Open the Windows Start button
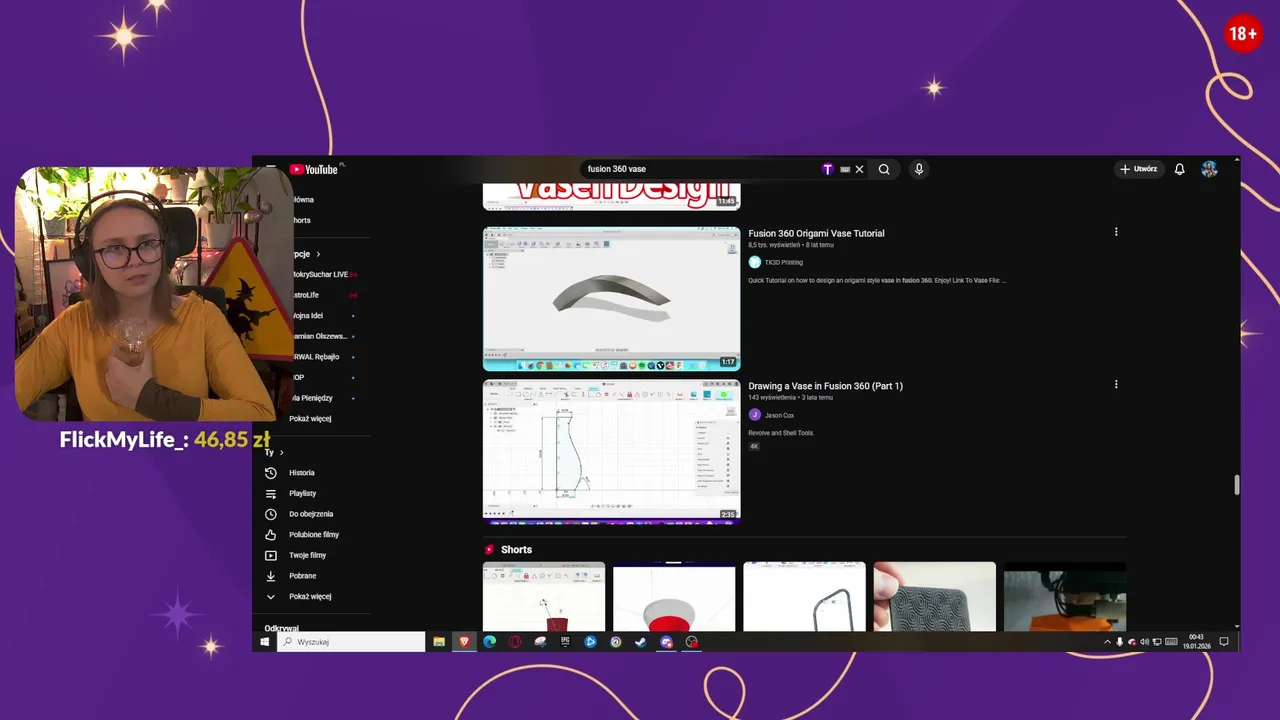Screen dimensions: 1280x720 point(265,642)
